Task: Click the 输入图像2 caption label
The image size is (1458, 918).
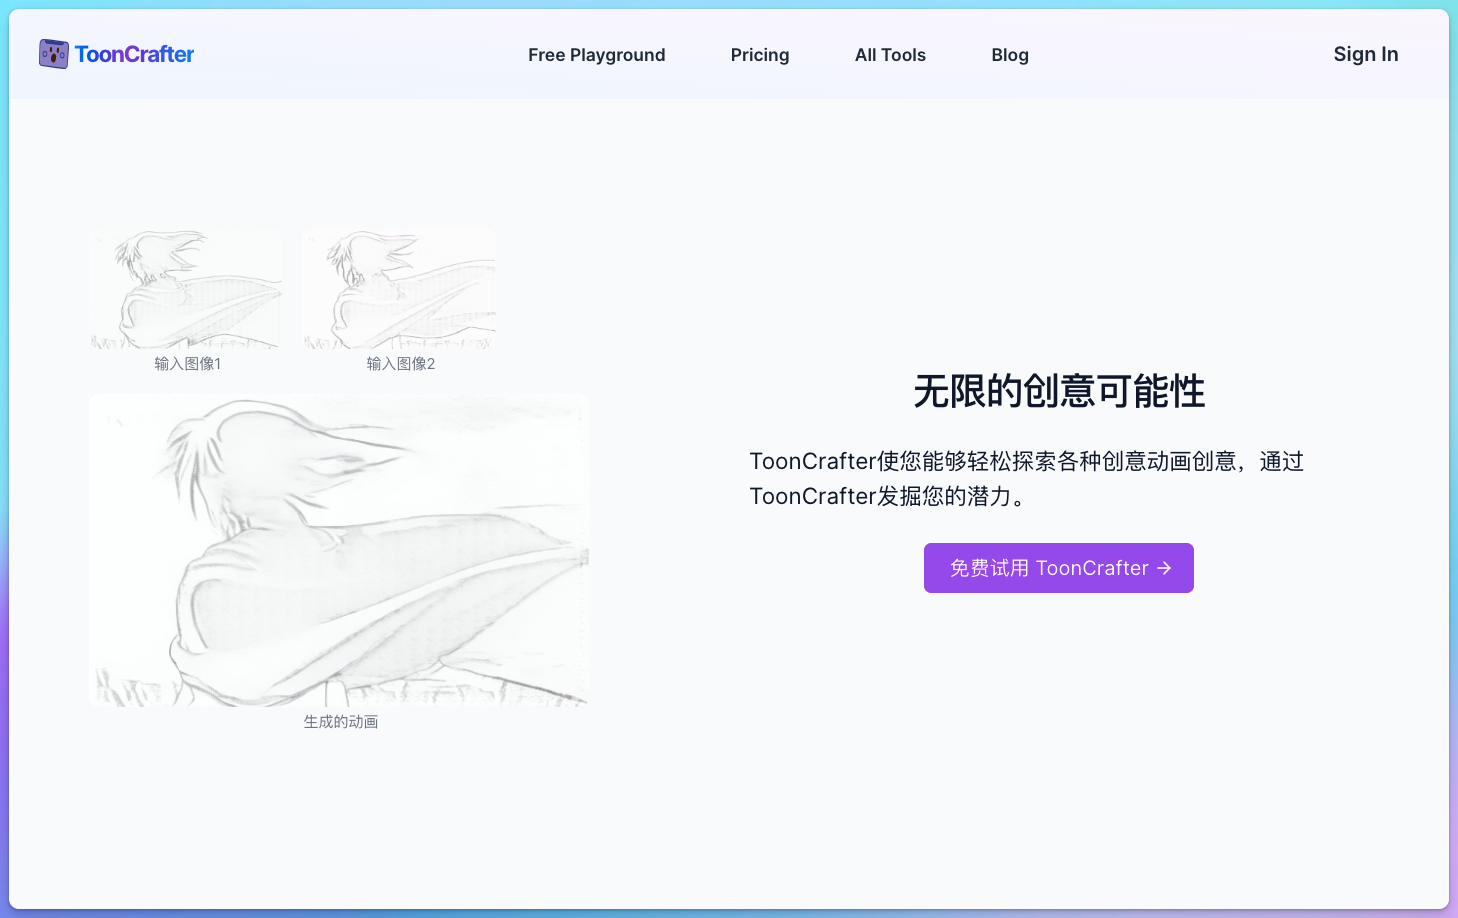Action: 399,364
